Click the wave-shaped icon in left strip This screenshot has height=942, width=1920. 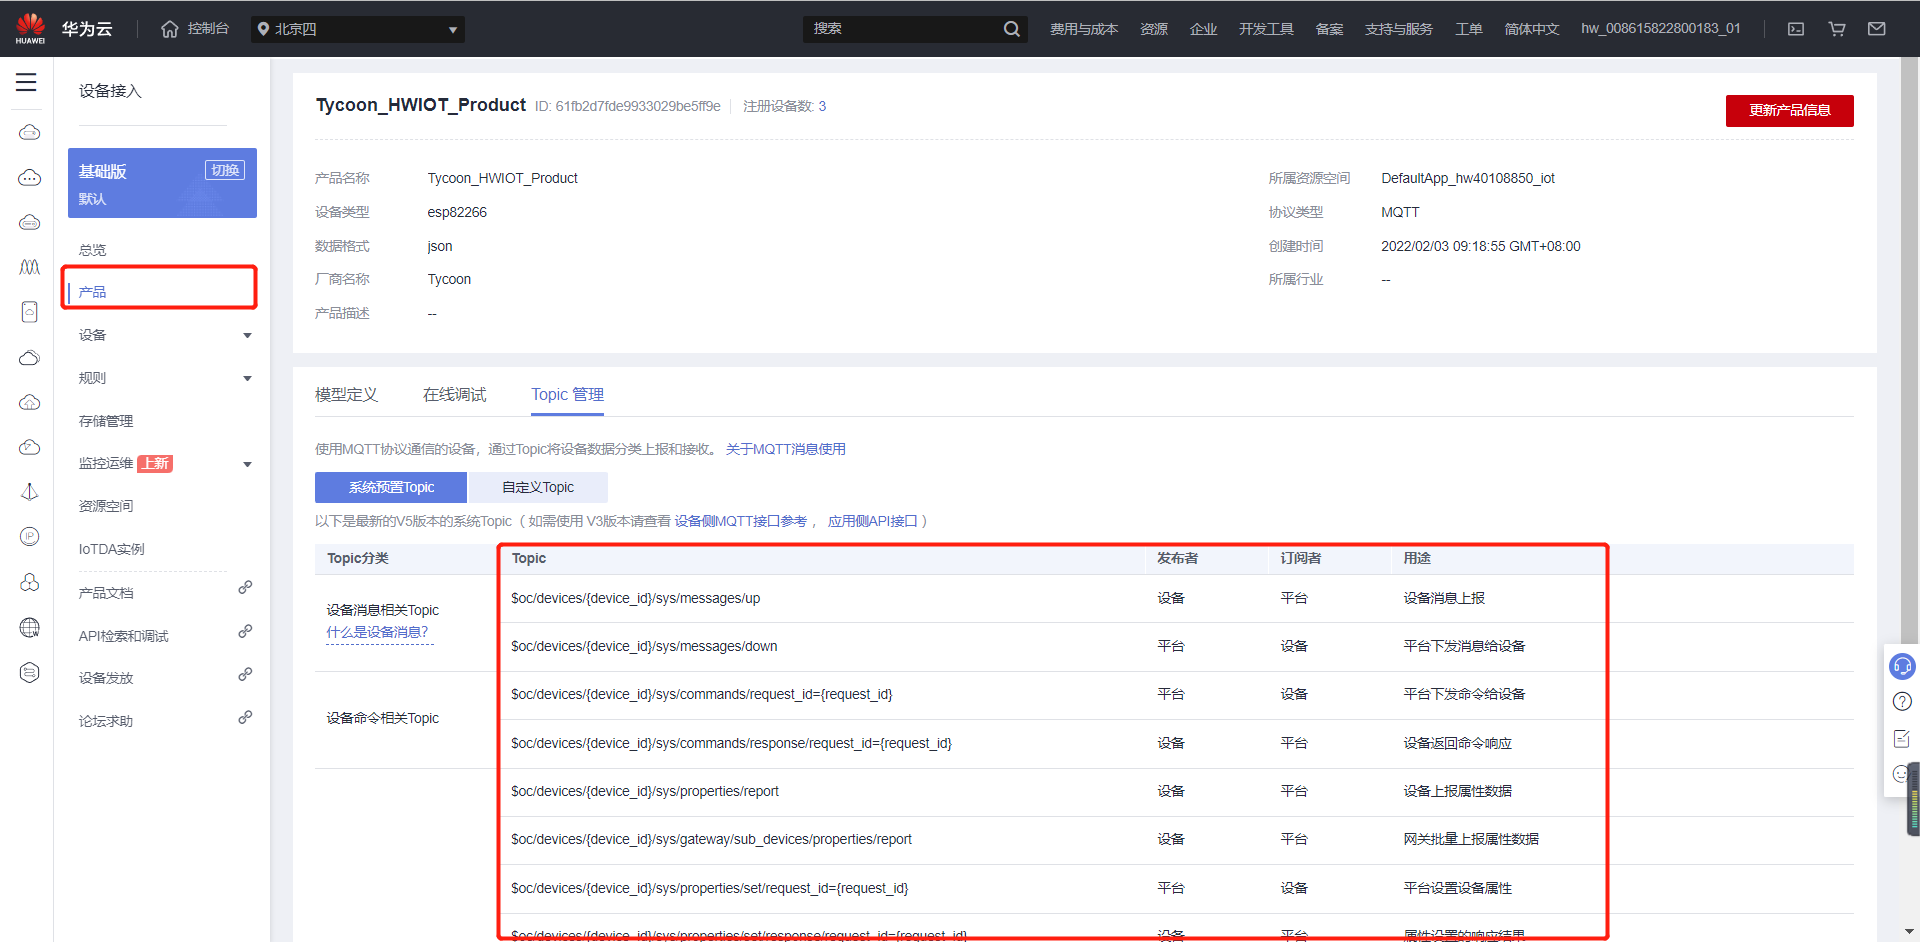[30, 267]
